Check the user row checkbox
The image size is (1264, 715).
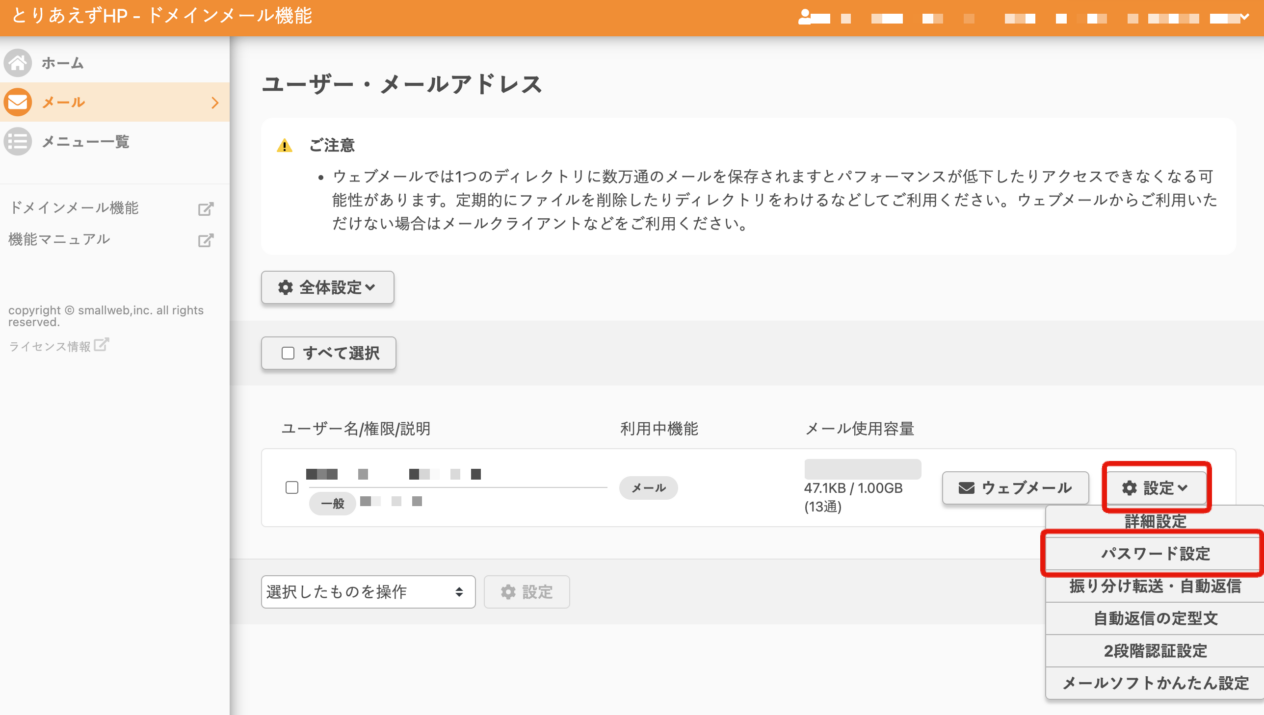coord(292,488)
